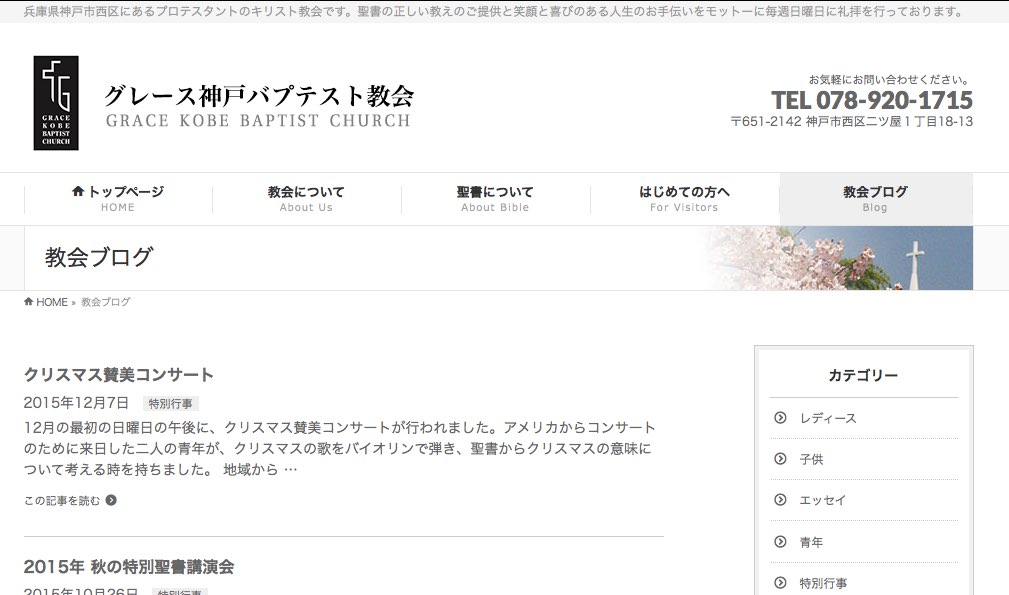
Task: Click the cherry blossom cross banner image
Action: [838, 258]
